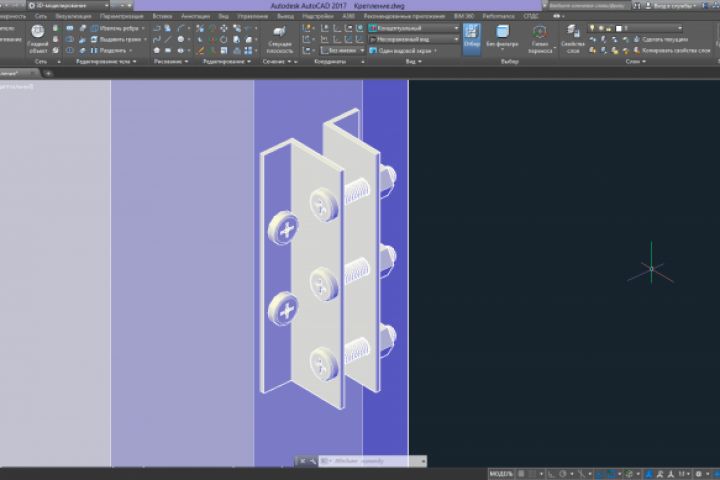The height and width of the screenshot is (480, 720).
Task: Select the Polyline drawing tool
Action: point(157,28)
